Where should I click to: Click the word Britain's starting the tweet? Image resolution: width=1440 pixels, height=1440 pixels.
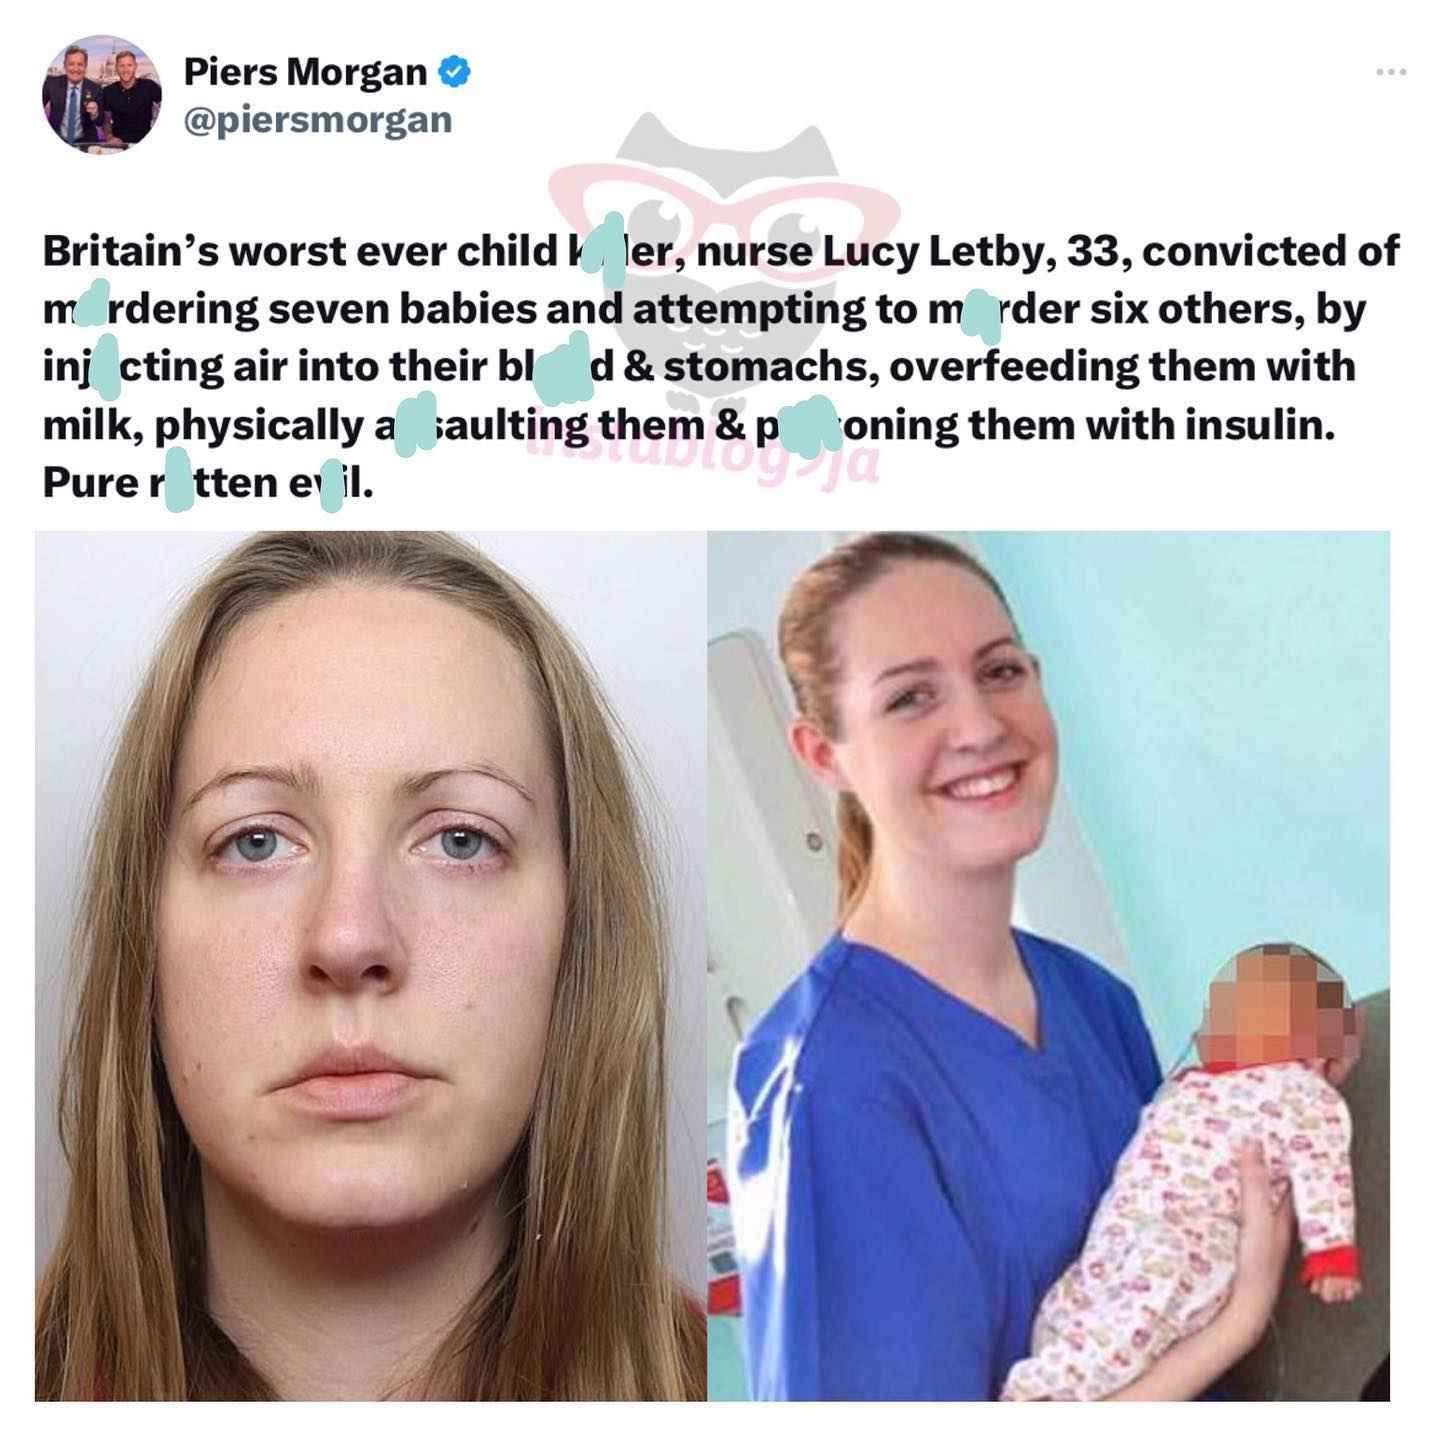pos(128,251)
